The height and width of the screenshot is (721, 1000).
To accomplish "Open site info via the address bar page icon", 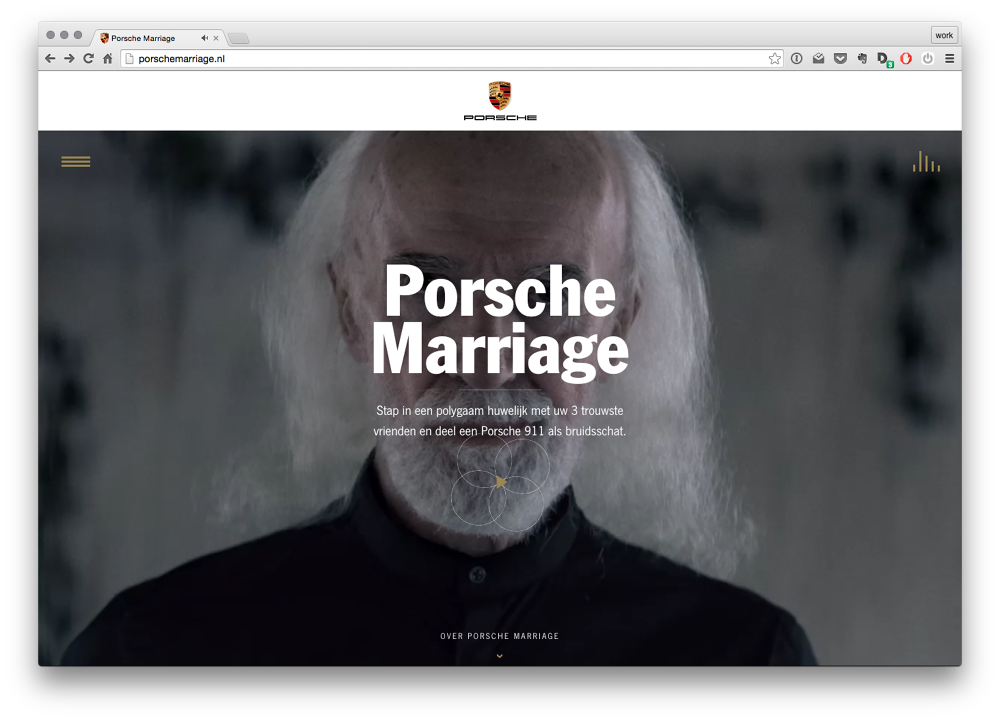I will (131, 58).
